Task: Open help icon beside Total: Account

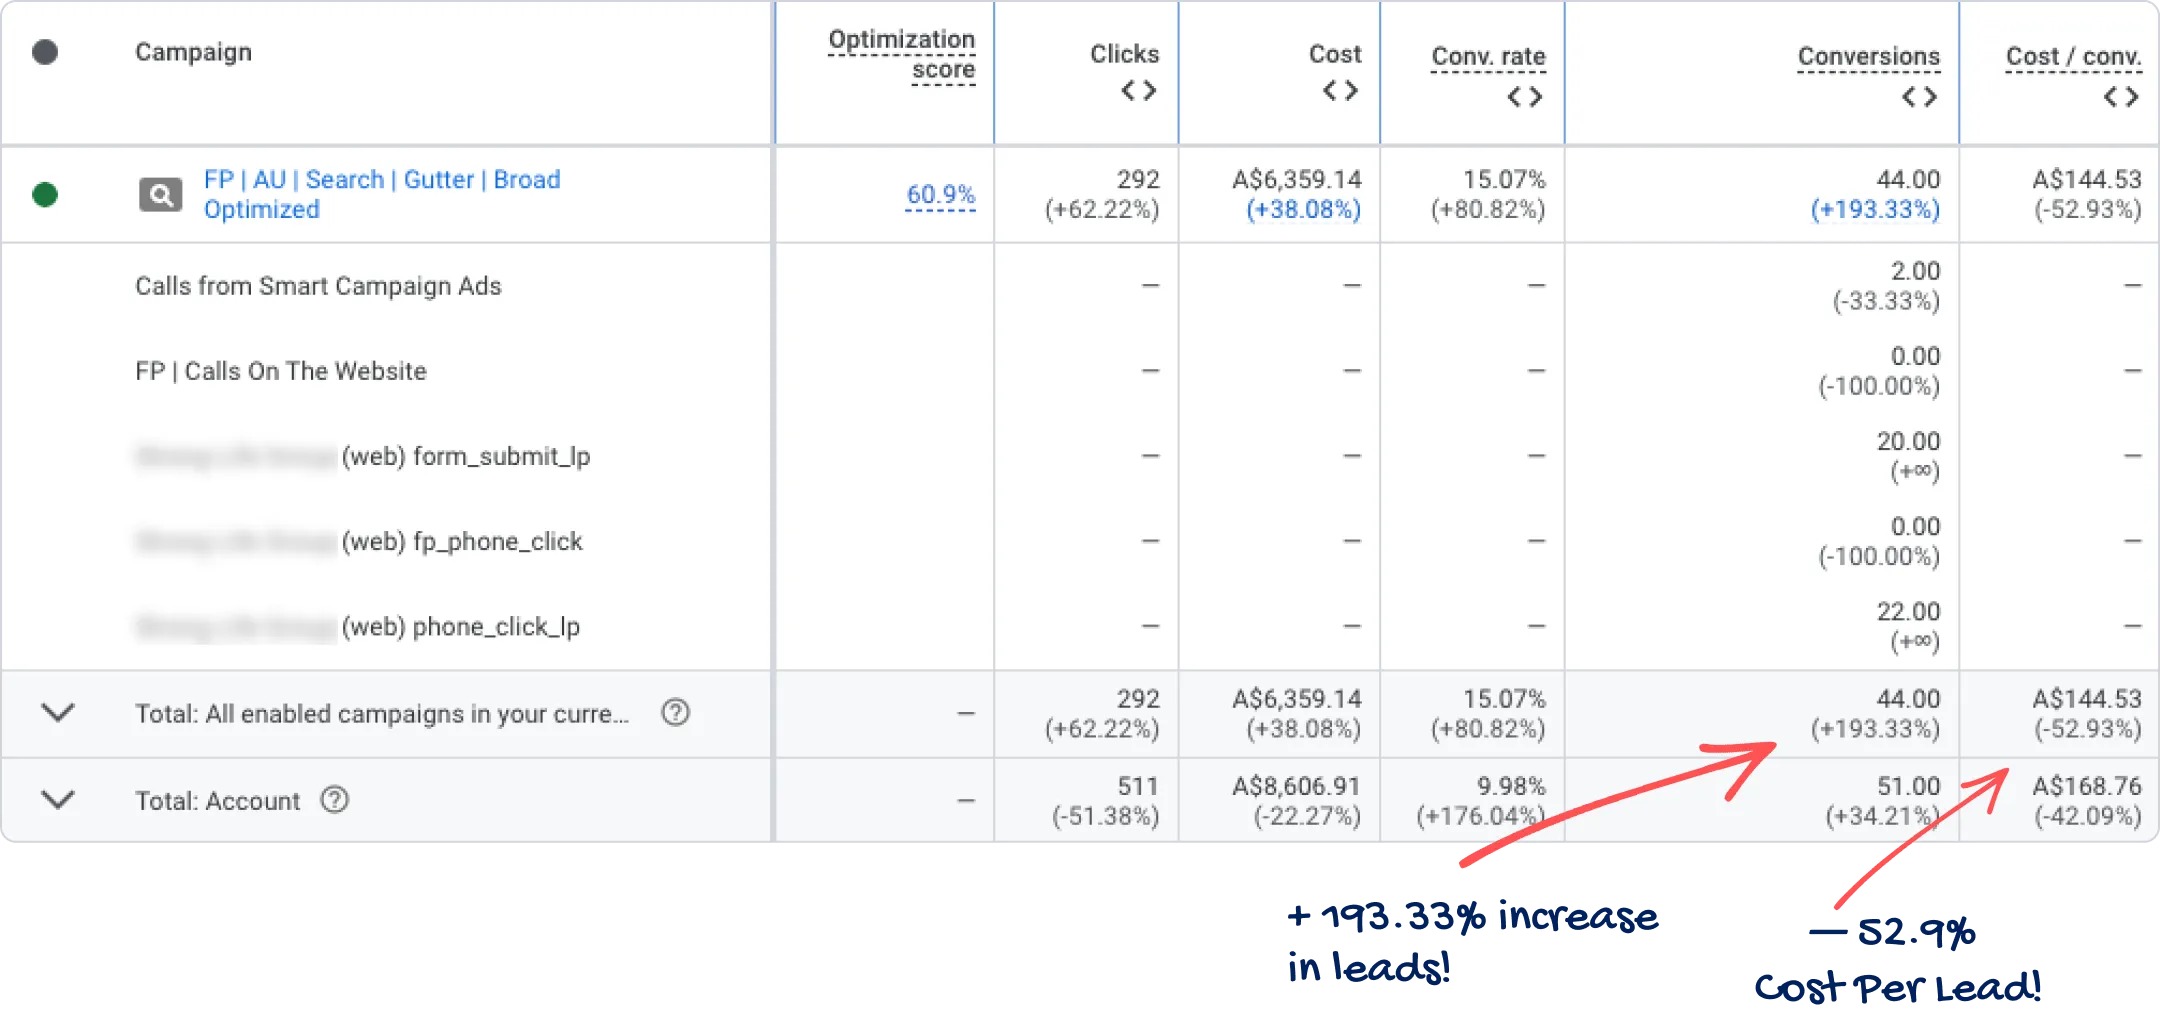Action: [x=335, y=799]
